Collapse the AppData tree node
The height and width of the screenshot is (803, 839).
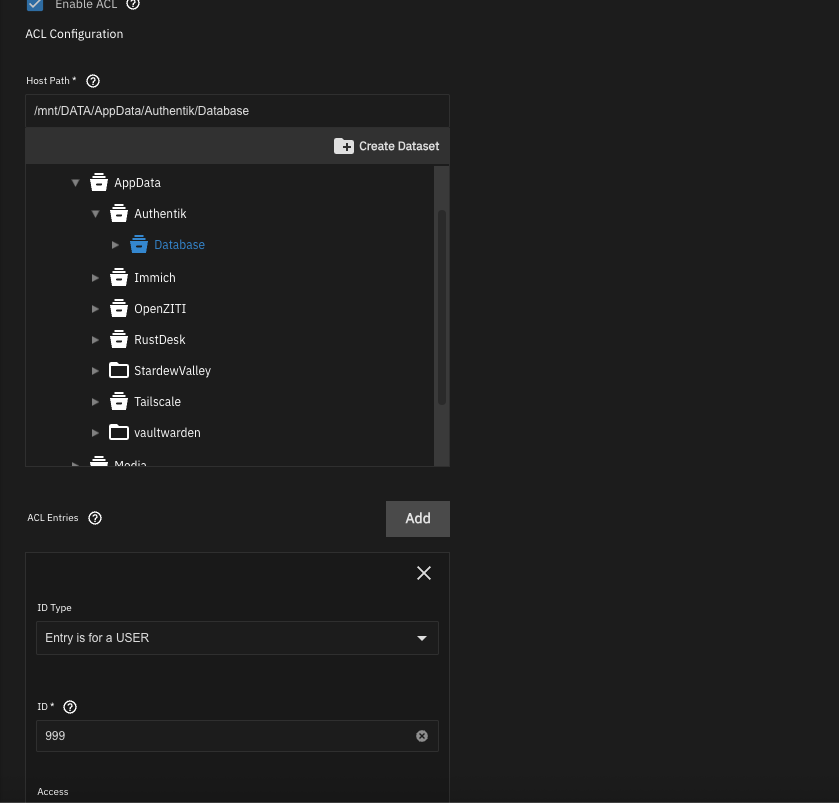(x=75, y=183)
